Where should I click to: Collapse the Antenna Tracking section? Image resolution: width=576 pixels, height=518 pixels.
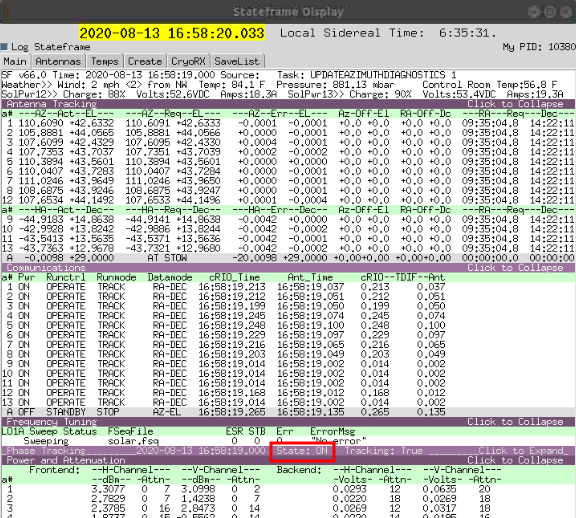pos(515,104)
